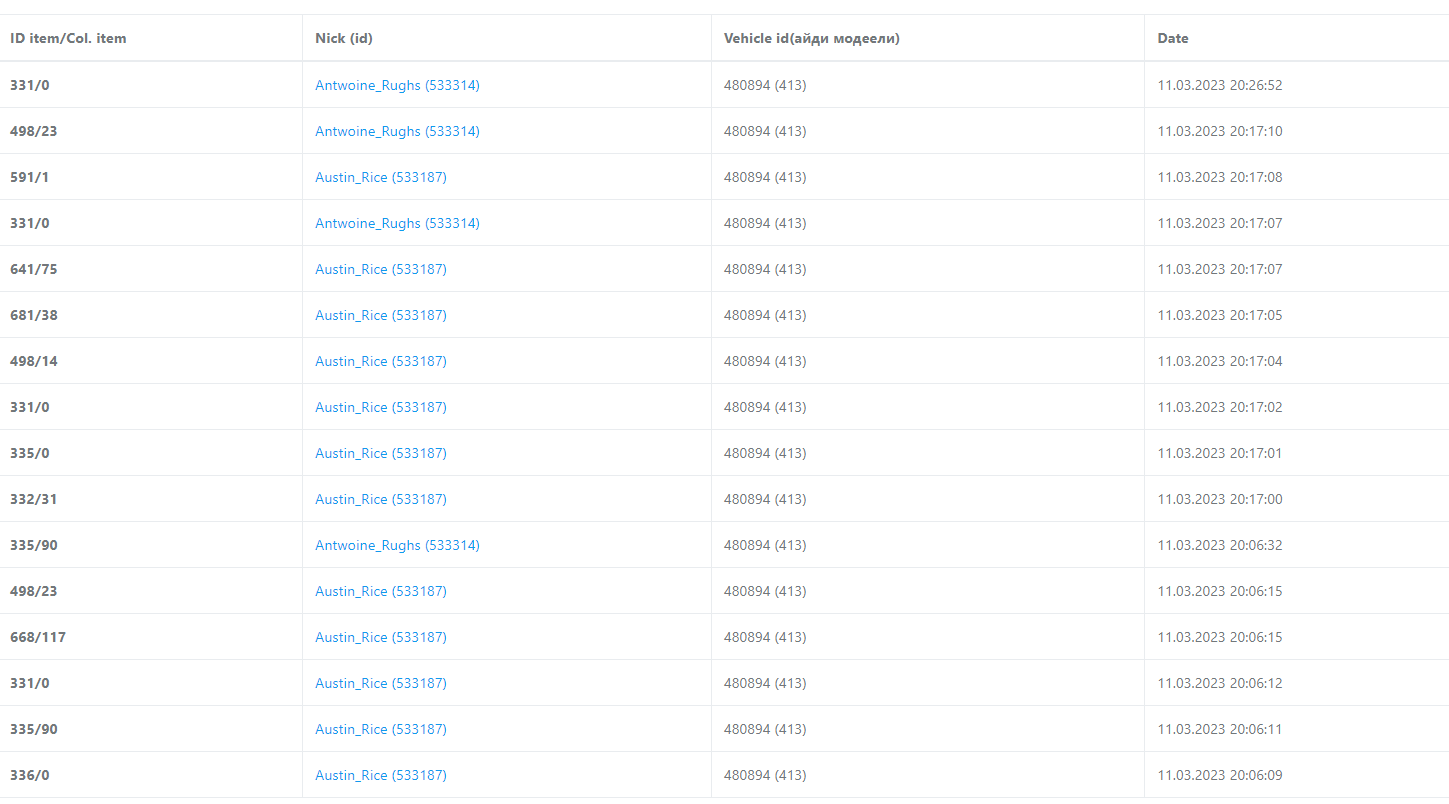Viewport: 1449px width, 804px height.
Task: Click the date cell 11.03.2023 20:06:11
Action: pos(1219,730)
